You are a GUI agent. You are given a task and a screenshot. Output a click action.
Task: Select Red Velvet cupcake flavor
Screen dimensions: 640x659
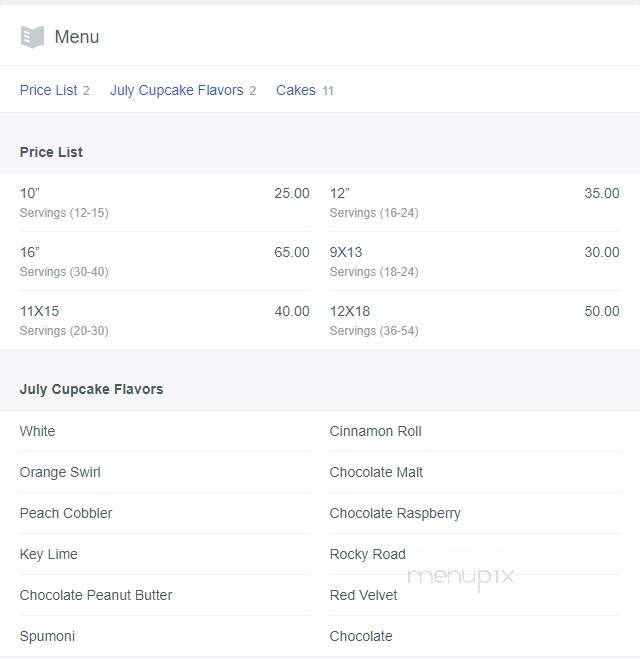474,595
